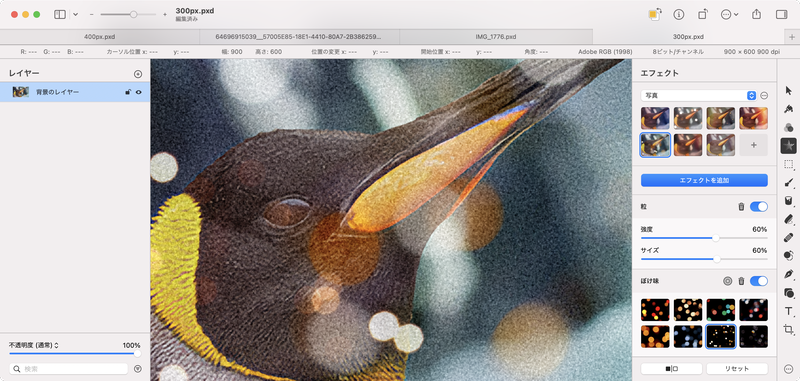Image resolution: width=800 pixels, height=381 pixels.
Task: Delete the 粒 grain effect
Action: coord(741,207)
